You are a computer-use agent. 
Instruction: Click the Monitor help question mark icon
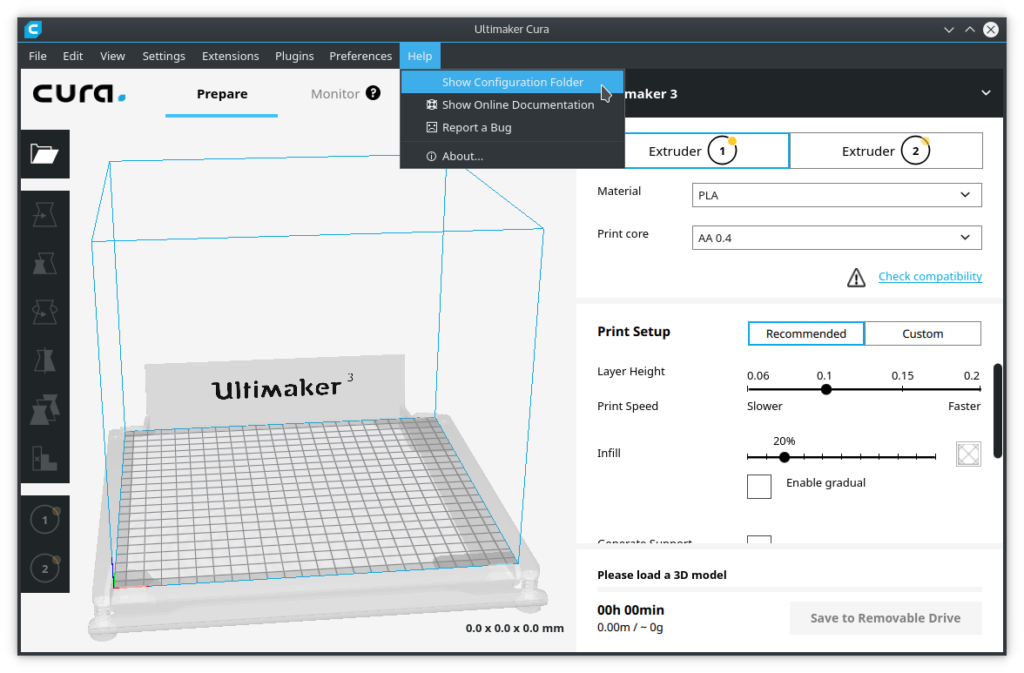coord(373,93)
